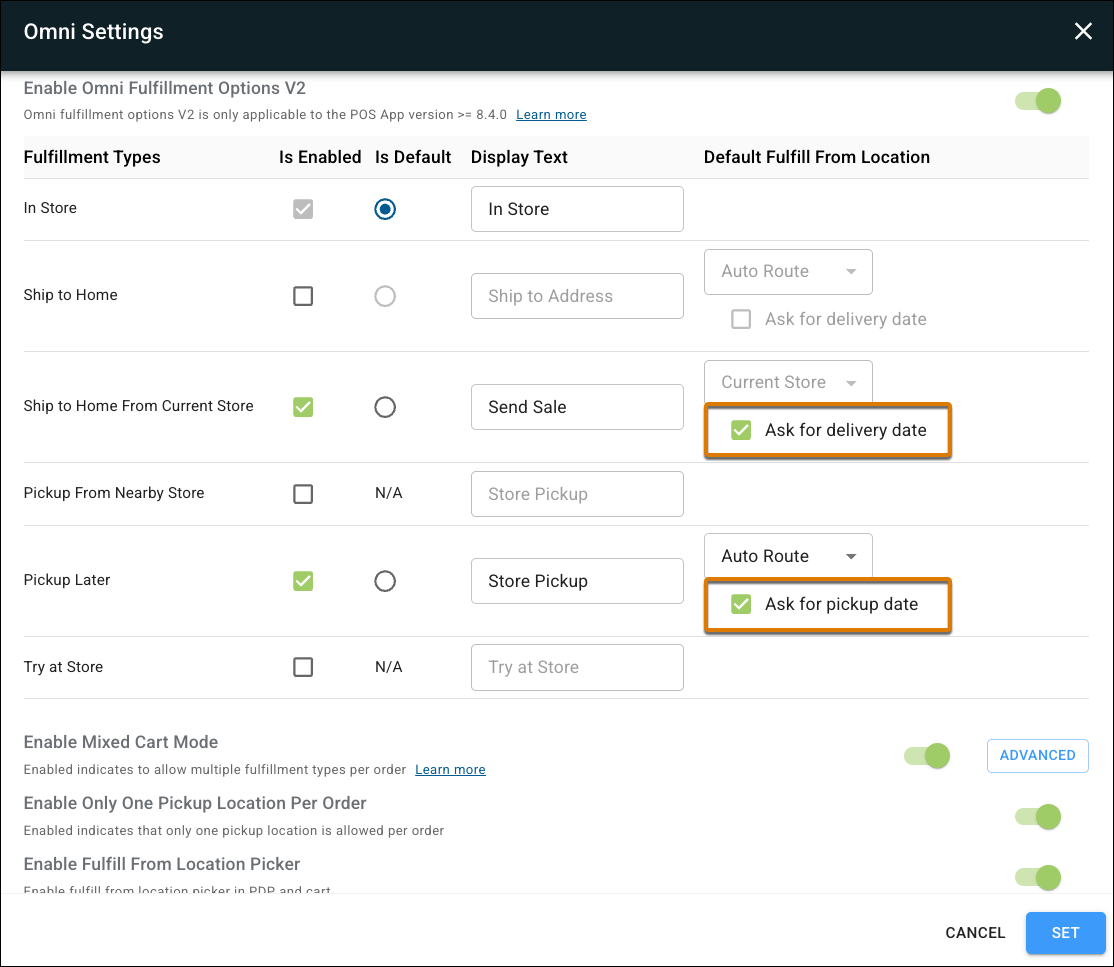This screenshot has width=1114, height=967.
Task: Click the Display Text column header
Action: click(x=519, y=157)
